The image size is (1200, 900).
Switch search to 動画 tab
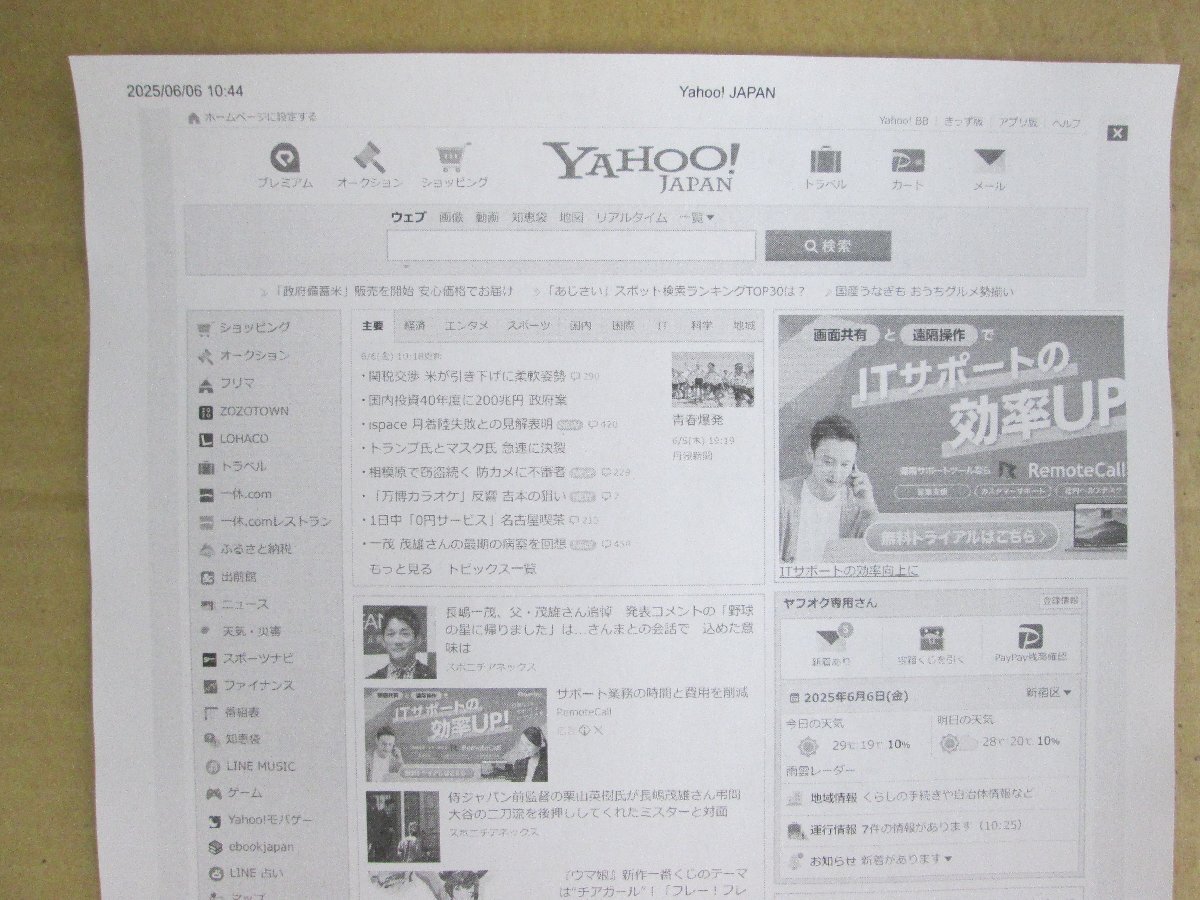click(487, 217)
